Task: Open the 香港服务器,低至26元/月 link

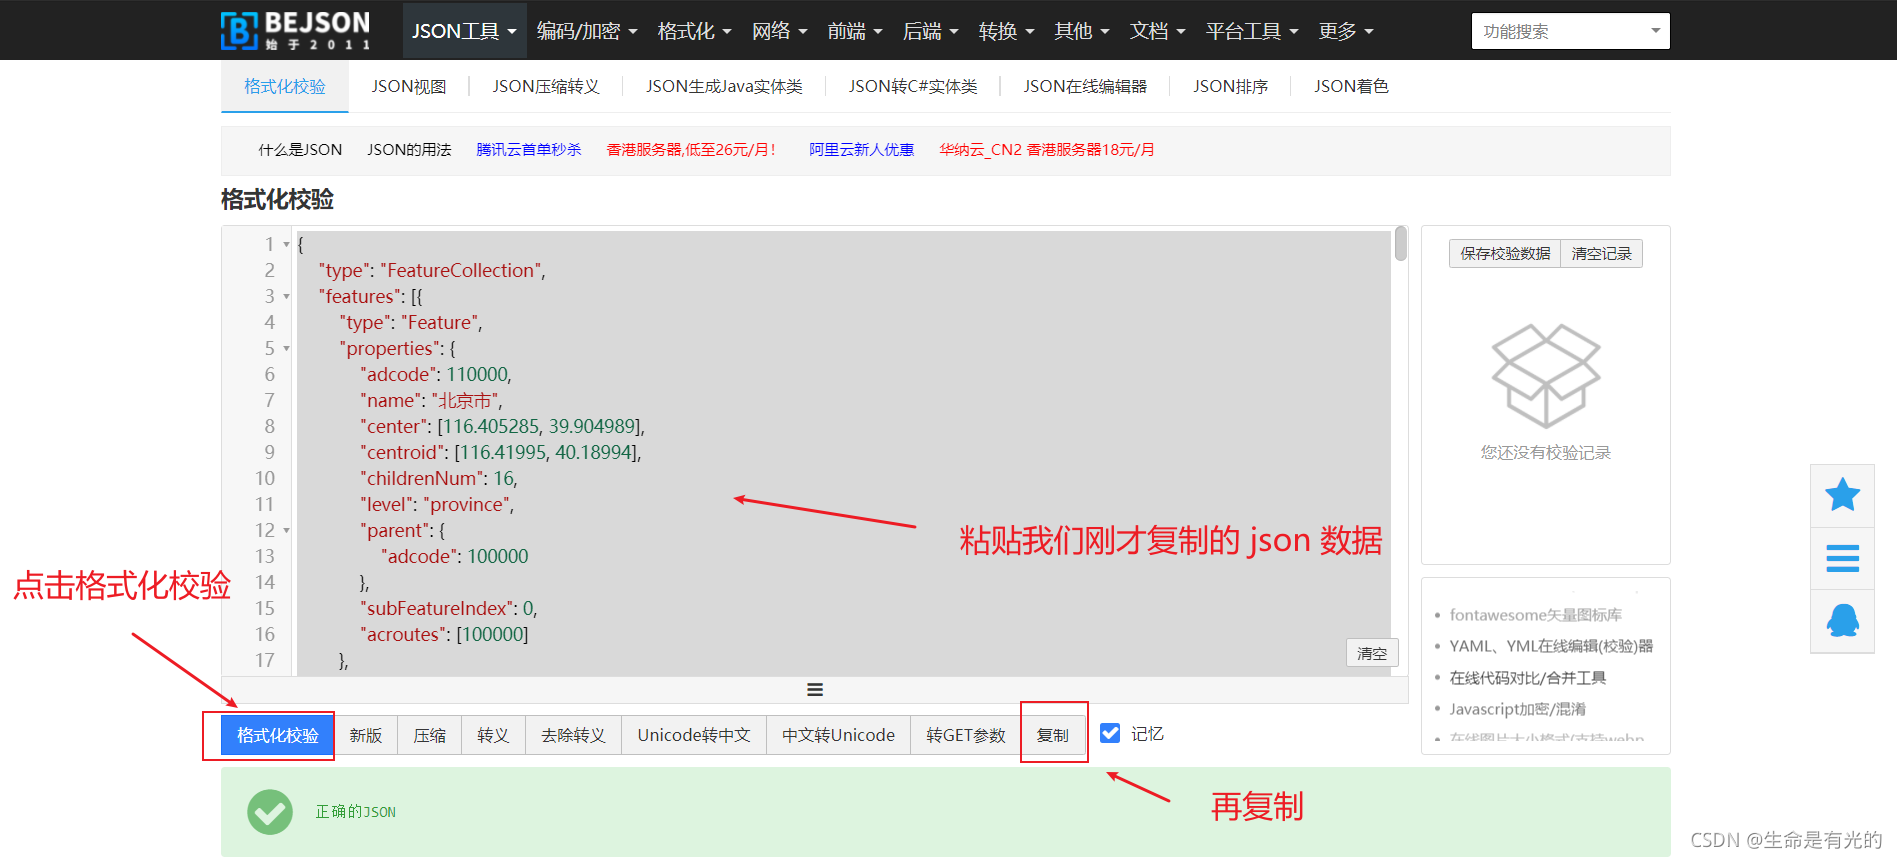Action: tap(691, 149)
